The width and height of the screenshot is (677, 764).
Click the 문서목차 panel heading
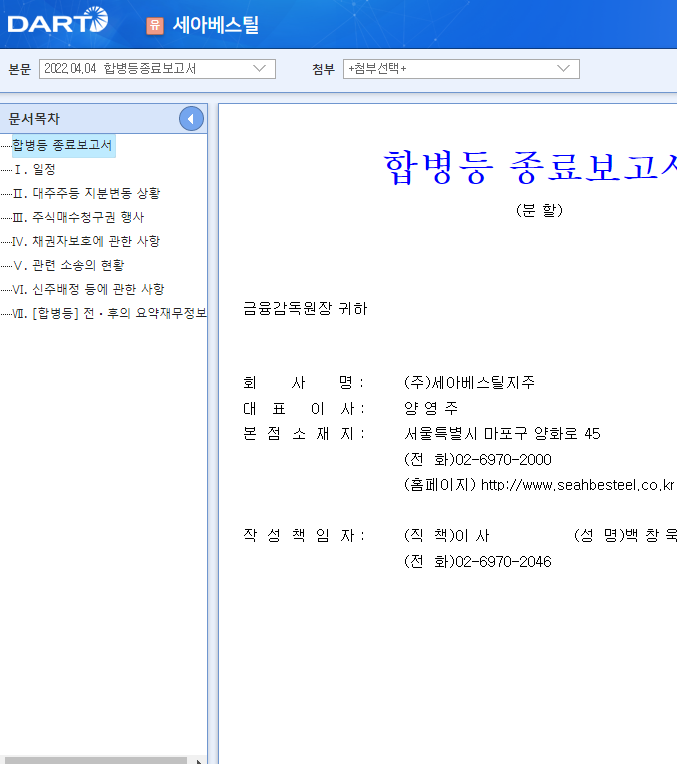click(x=34, y=118)
